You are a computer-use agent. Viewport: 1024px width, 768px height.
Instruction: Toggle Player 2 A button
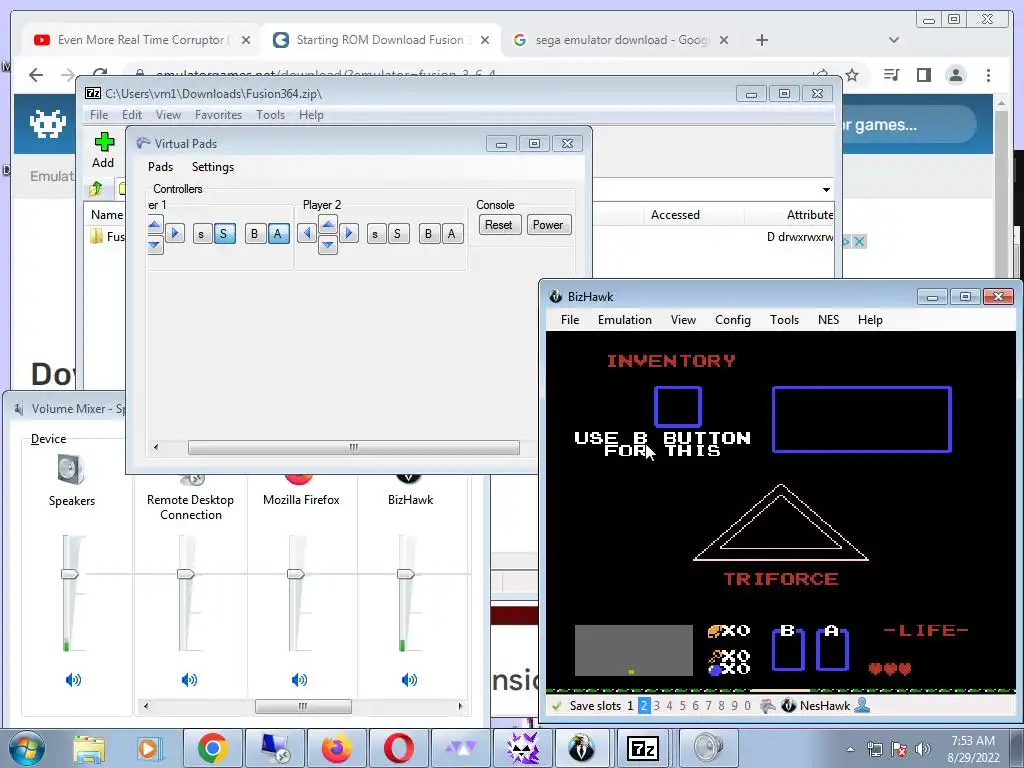pyautogui.click(x=451, y=234)
